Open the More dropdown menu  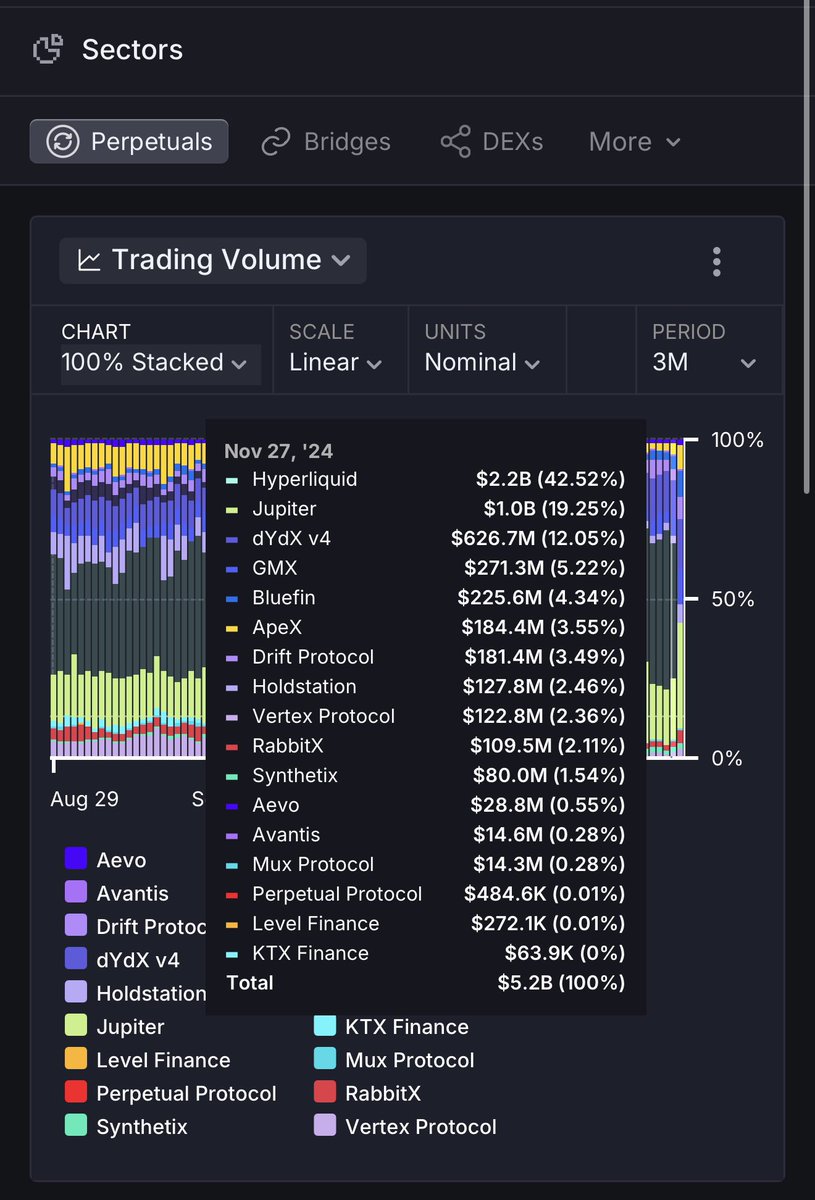(x=635, y=142)
